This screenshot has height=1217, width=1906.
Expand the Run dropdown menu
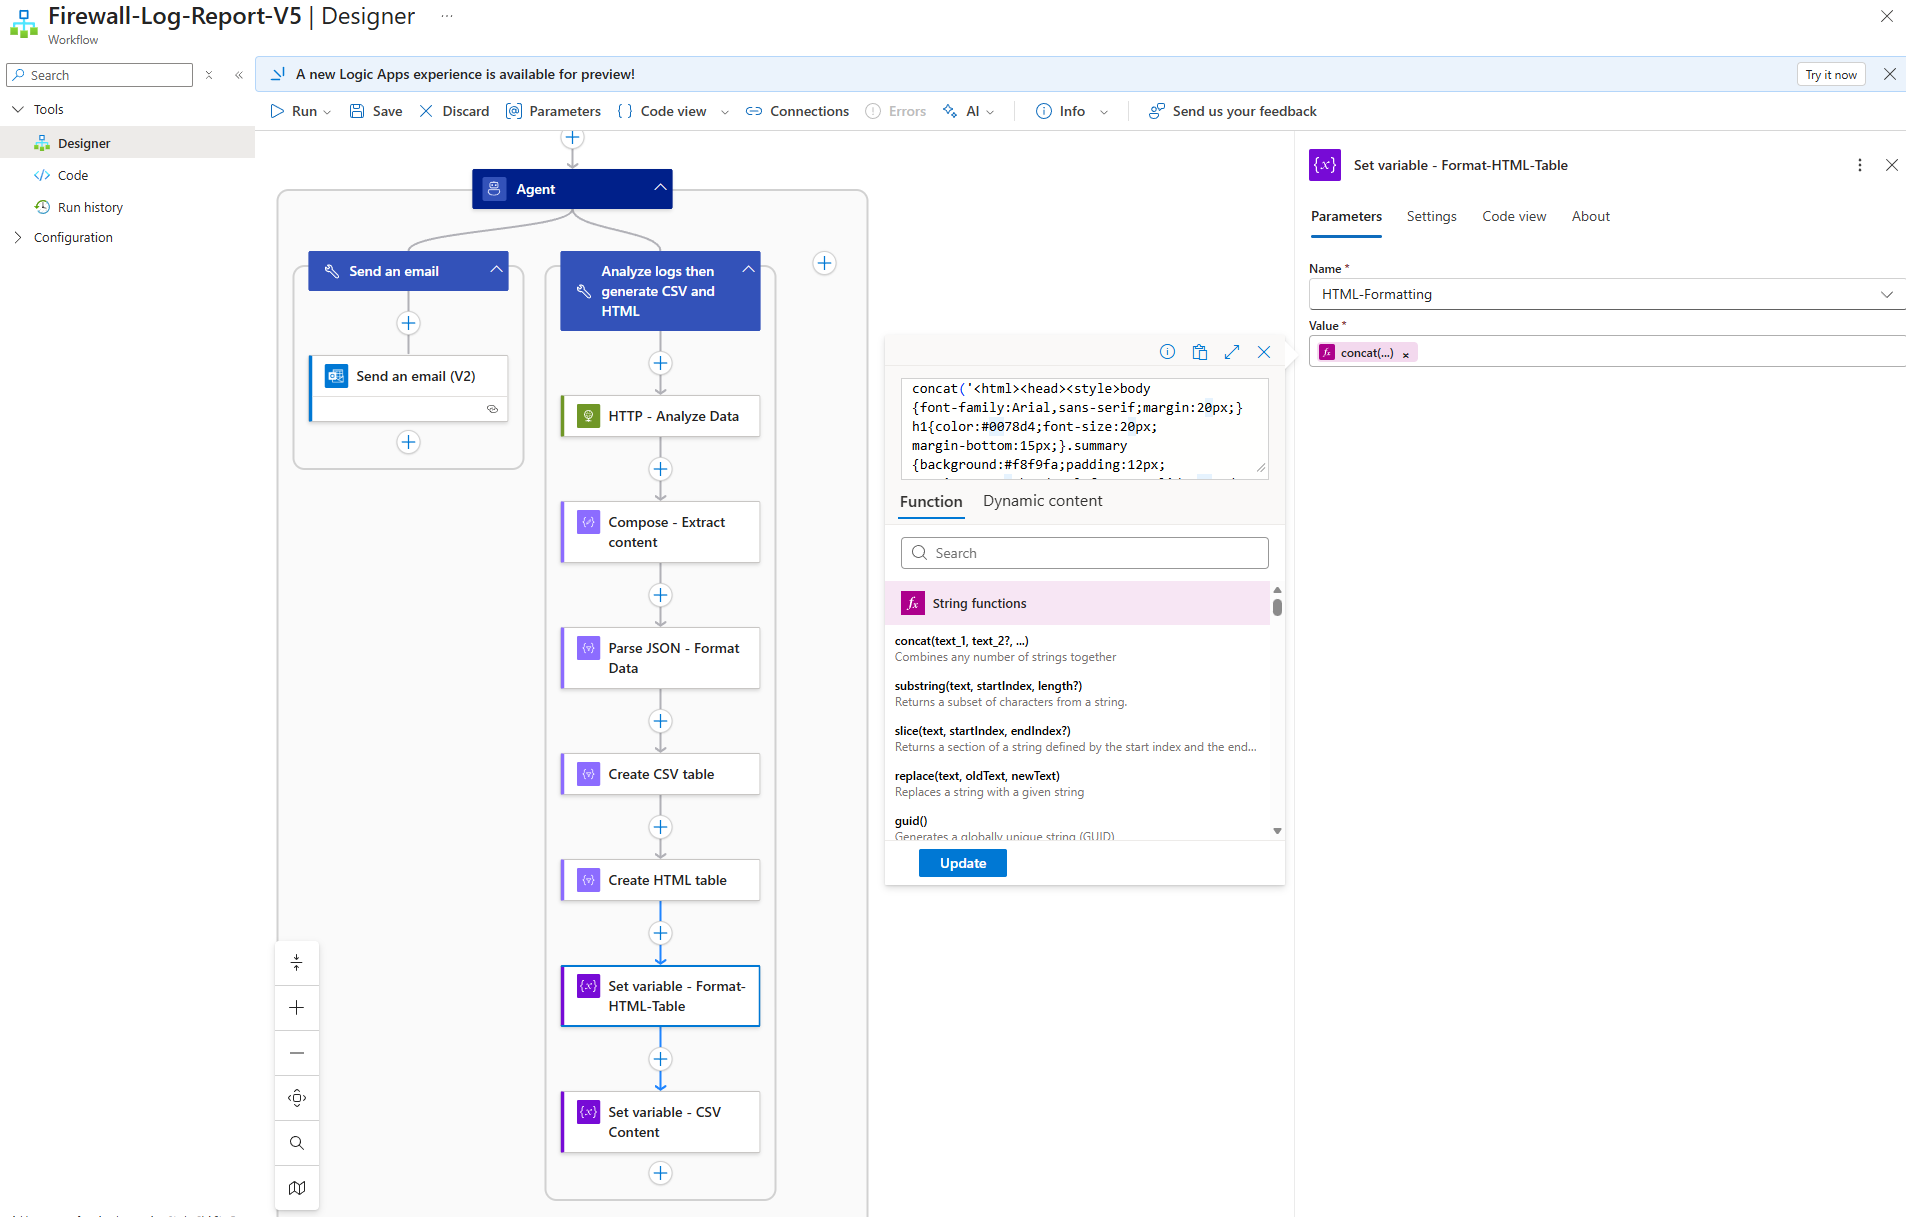click(x=327, y=112)
